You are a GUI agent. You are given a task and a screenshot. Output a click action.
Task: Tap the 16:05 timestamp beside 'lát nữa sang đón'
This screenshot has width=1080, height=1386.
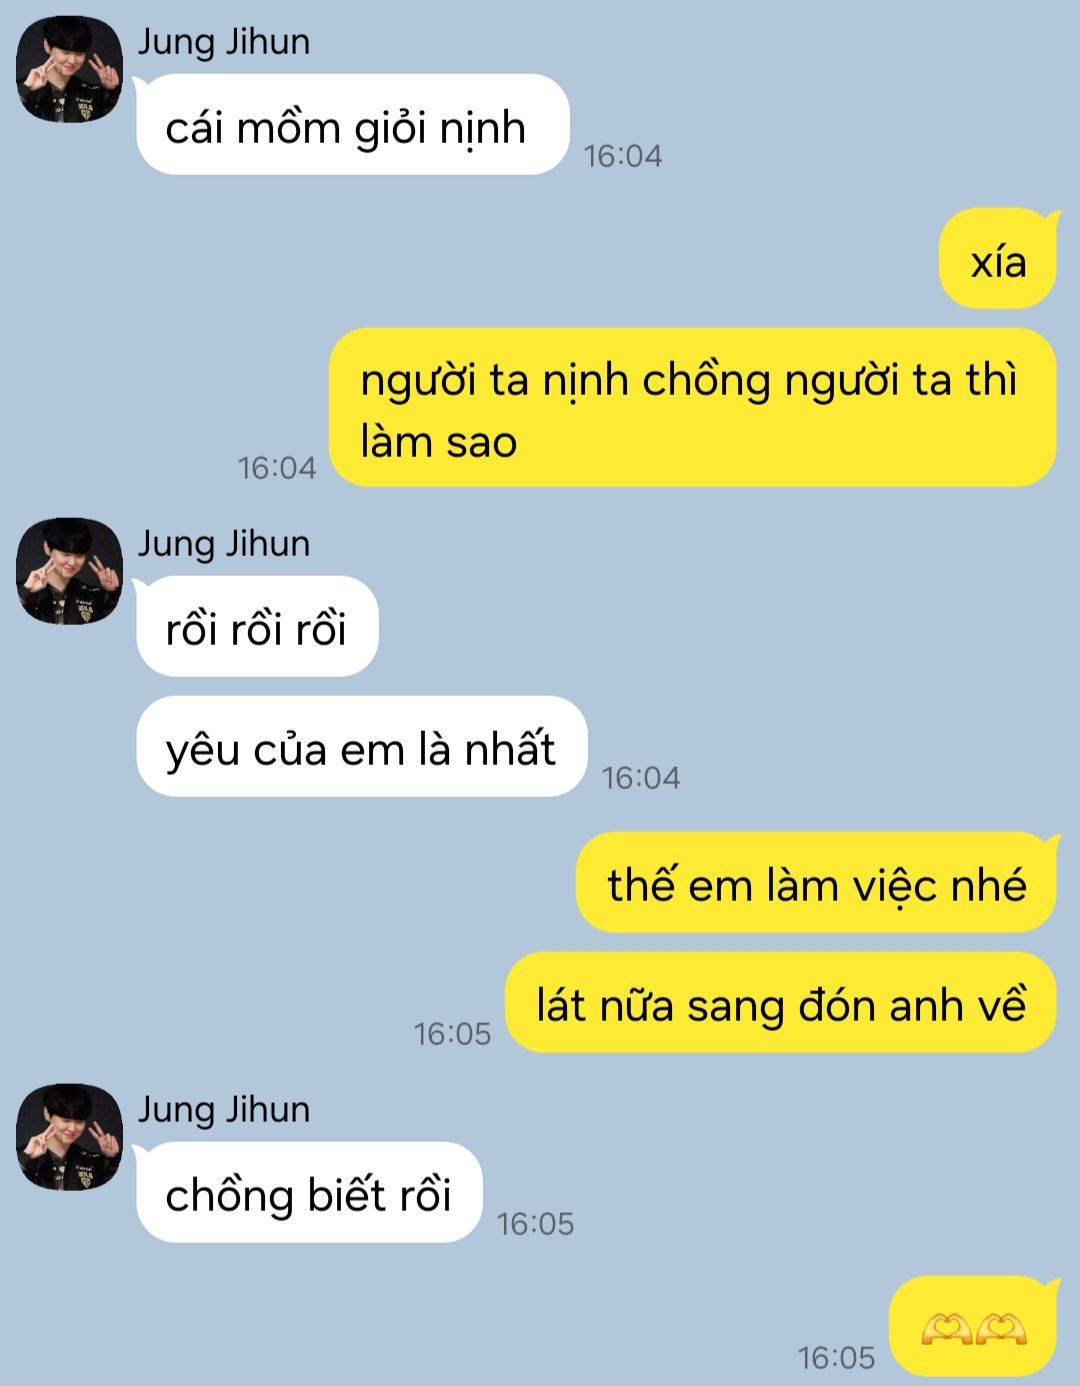click(x=453, y=1034)
